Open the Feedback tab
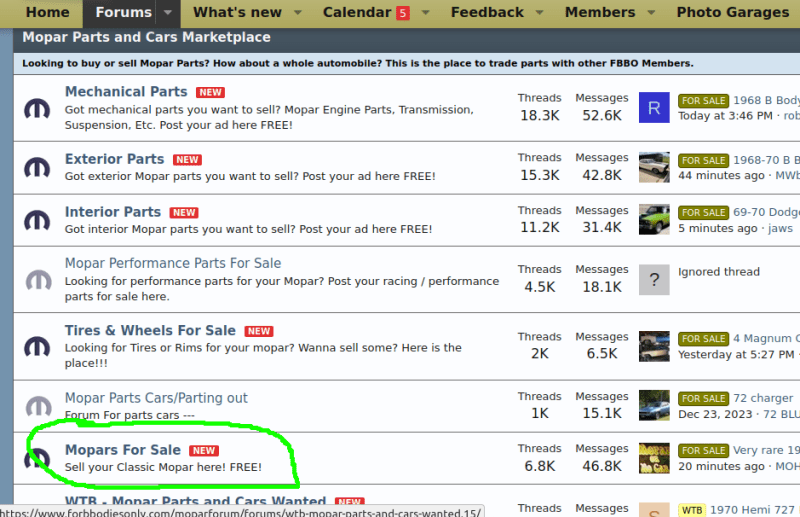 coord(487,12)
